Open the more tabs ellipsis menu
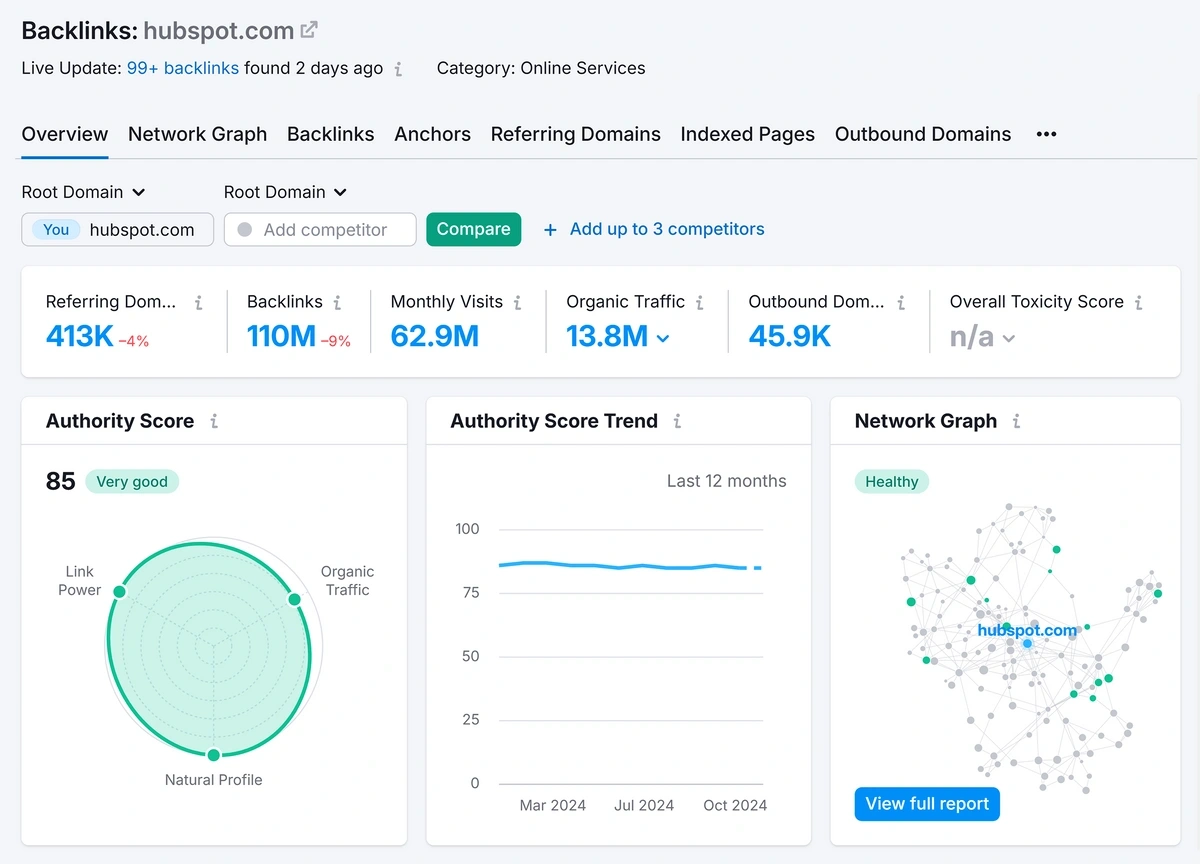Viewport: 1200px width, 864px height. click(1046, 134)
